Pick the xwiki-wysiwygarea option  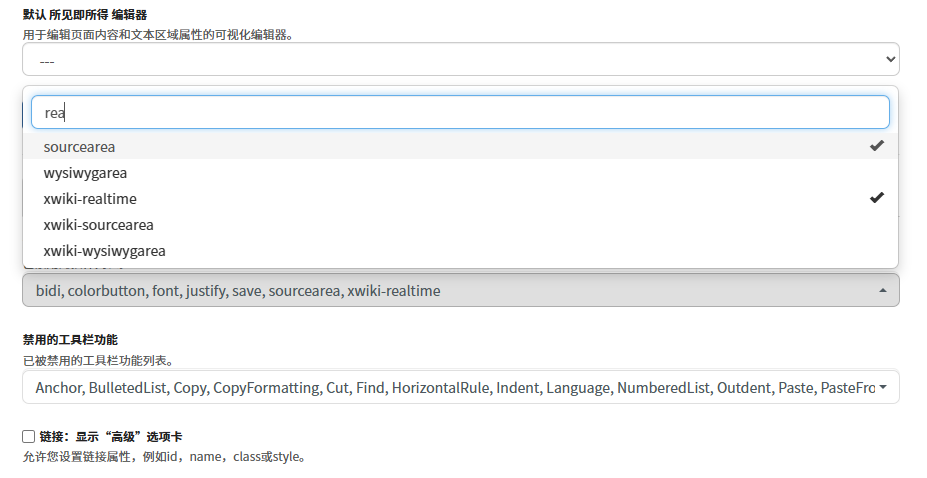pyautogui.click(x=104, y=251)
